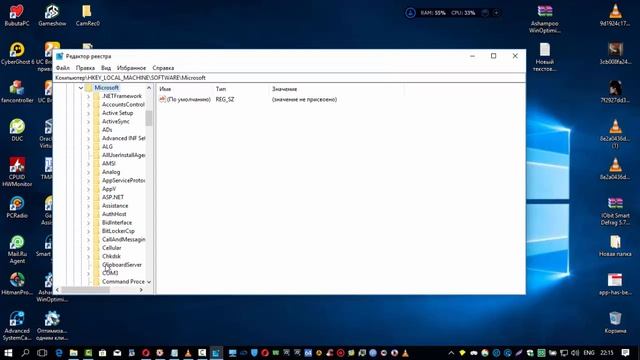Image resolution: width=640 pixels, height=360 pixels.
Task: Select the (По умолчанию) value entry
Action: (x=185, y=99)
